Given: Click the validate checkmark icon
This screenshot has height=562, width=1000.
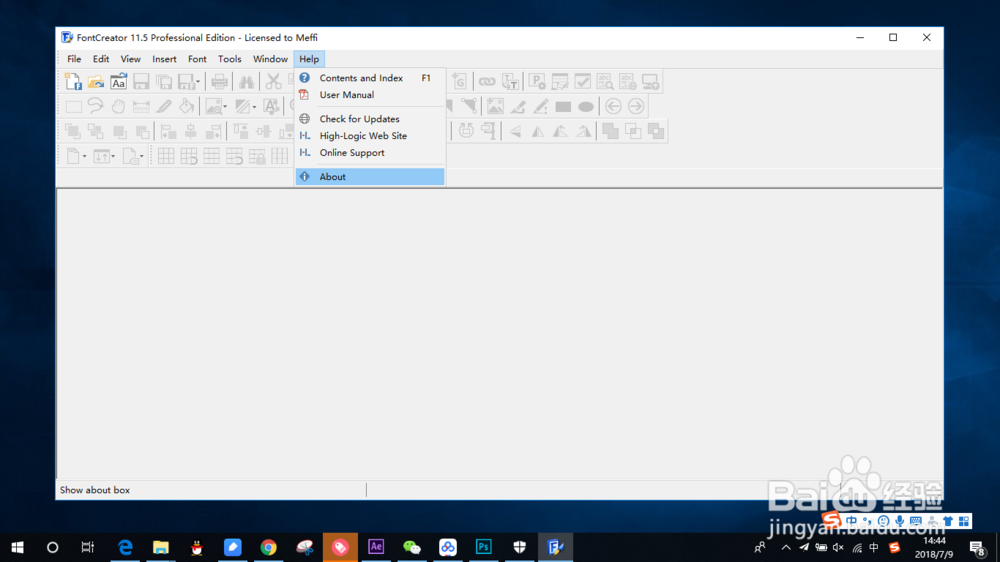Looking at the screenshot, I should pyautogui.click(x=582, y=82).
